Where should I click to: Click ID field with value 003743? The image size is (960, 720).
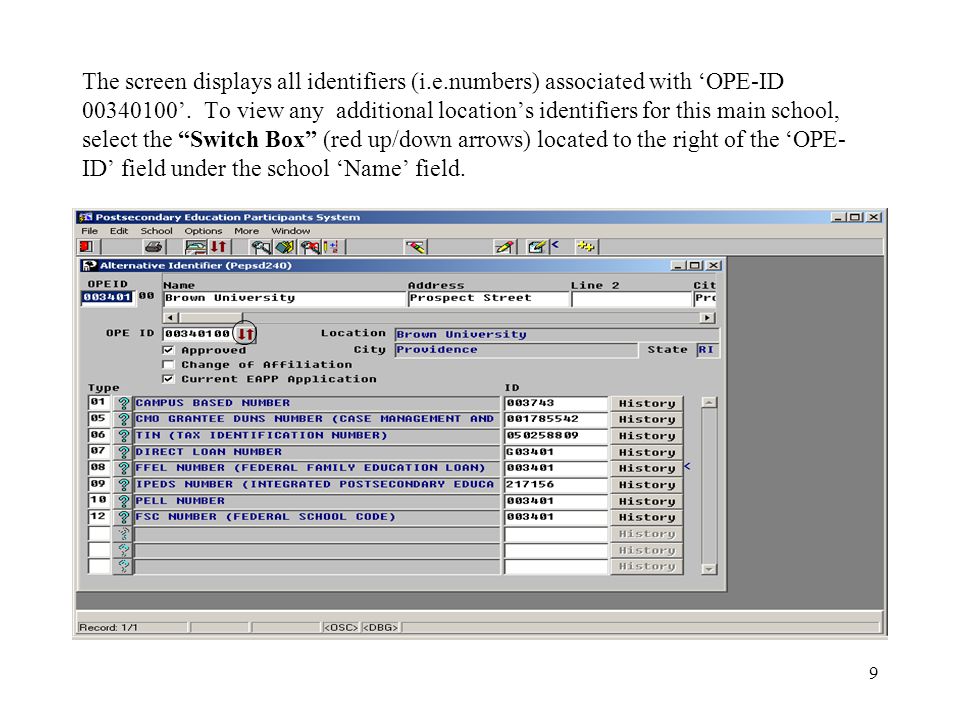tap(556, 403)
